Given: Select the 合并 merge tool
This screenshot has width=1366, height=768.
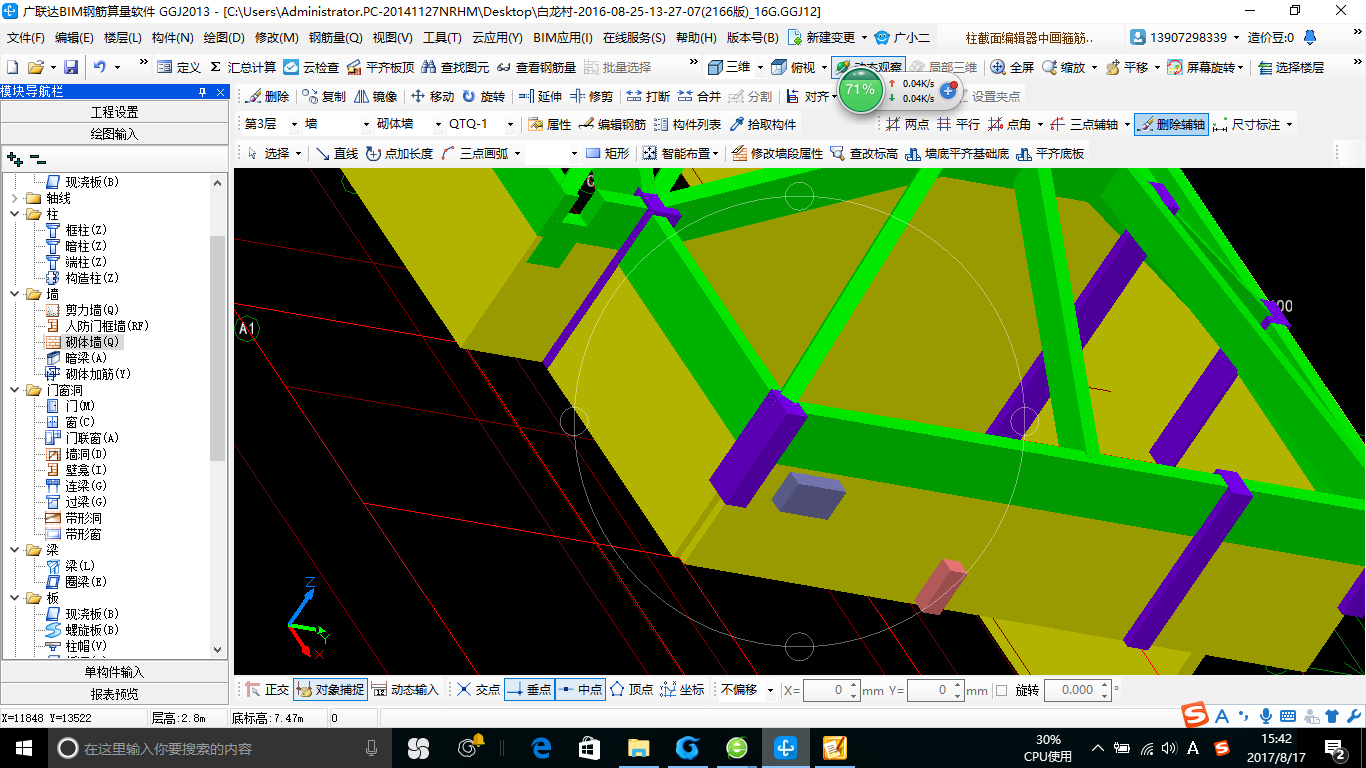Looking at the screenshot, I should point(699,97).
